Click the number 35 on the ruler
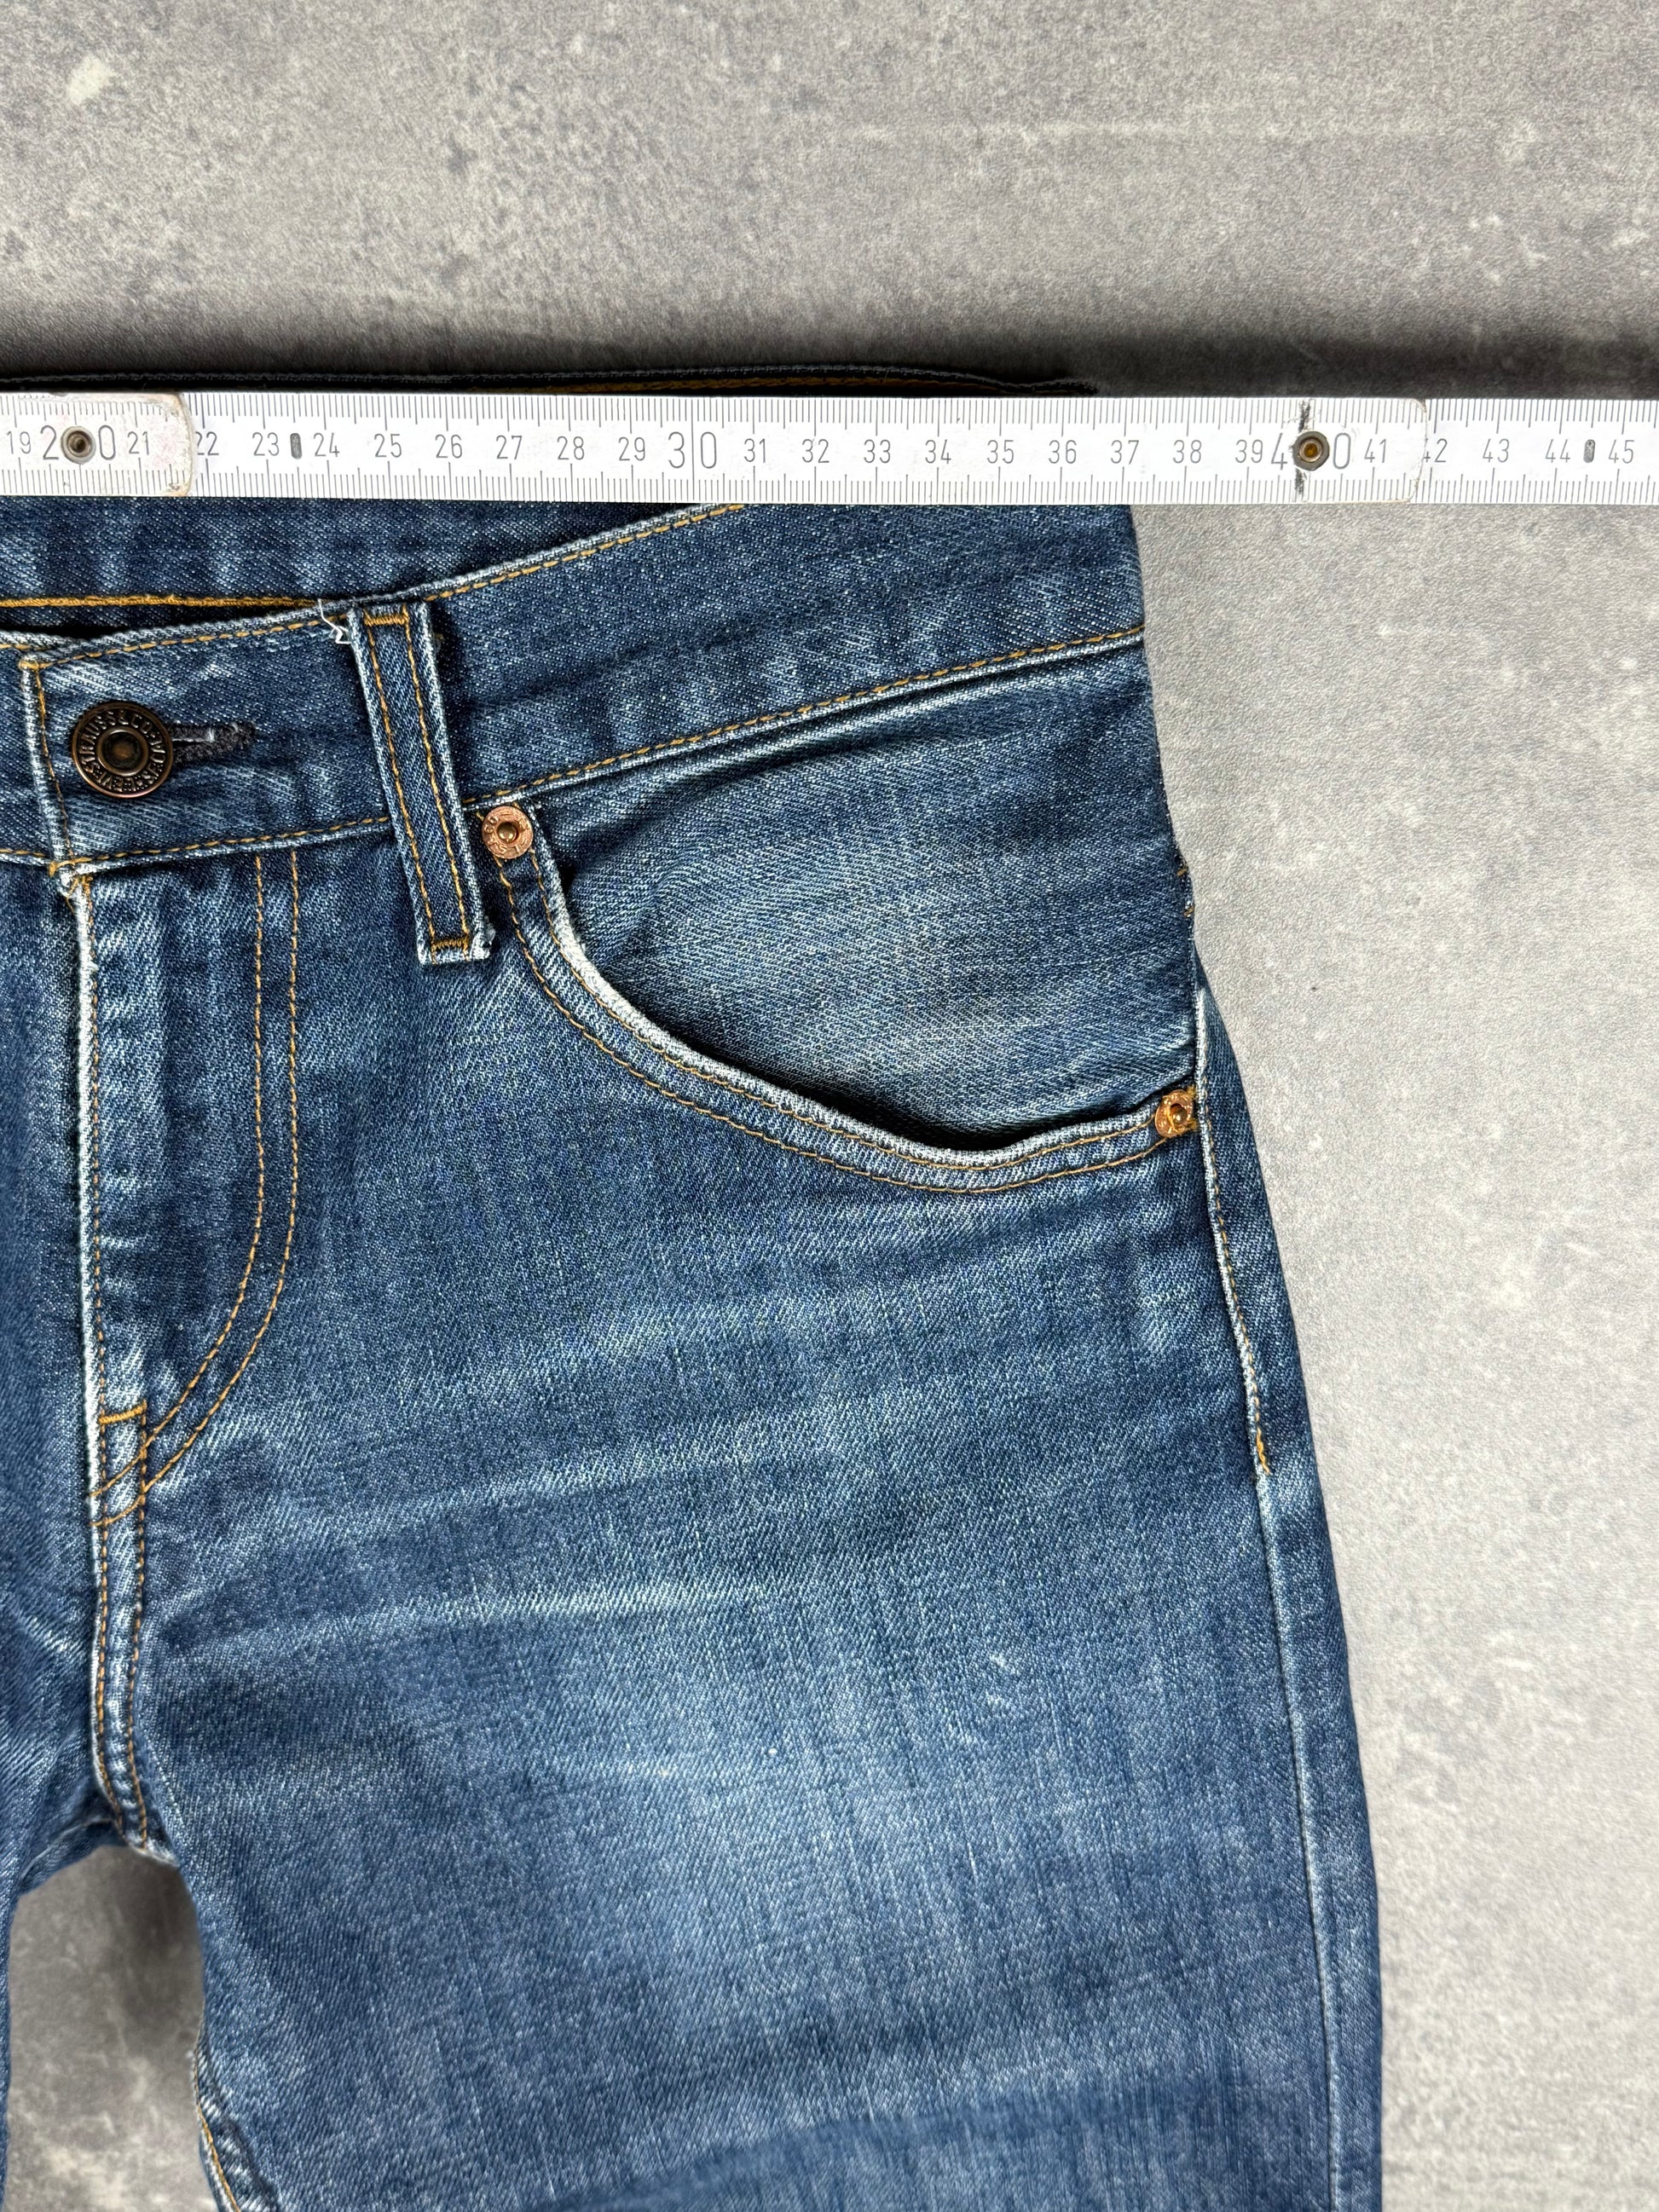 [1000, 452]
